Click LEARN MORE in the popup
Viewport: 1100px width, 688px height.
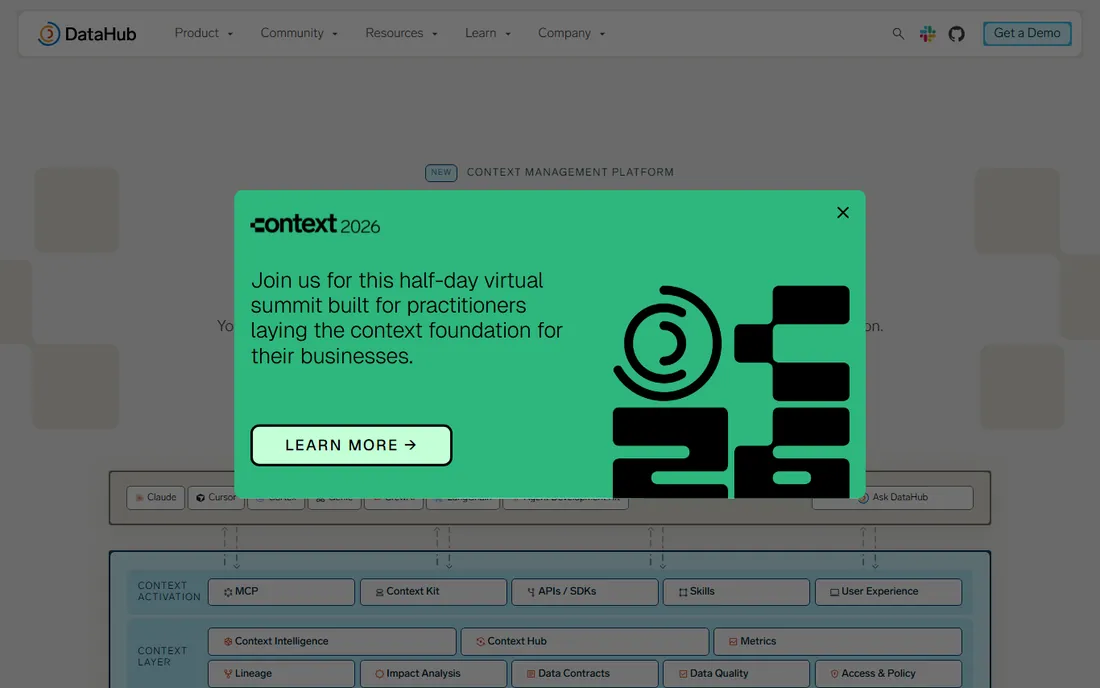pyautogui.click(x=351, y=445)
